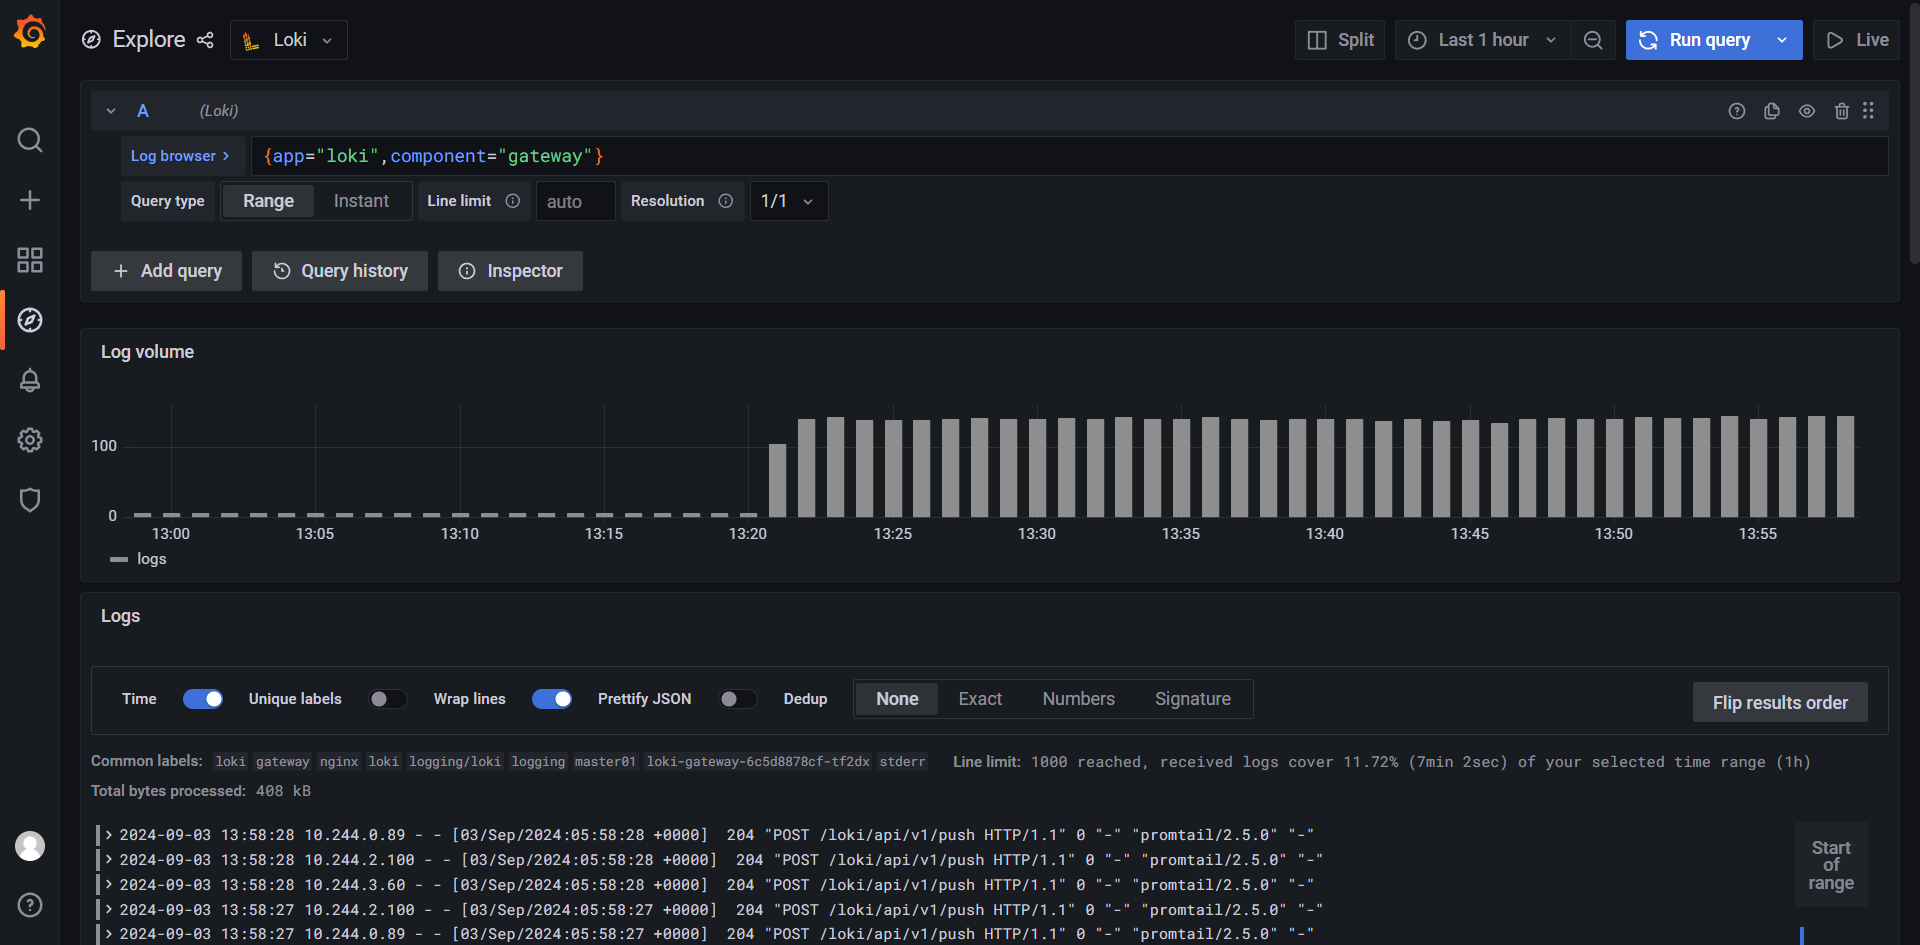Viewport: 1920px width, 945px height.
Task: Open the Grafana home logo
Action: point(30,32)
